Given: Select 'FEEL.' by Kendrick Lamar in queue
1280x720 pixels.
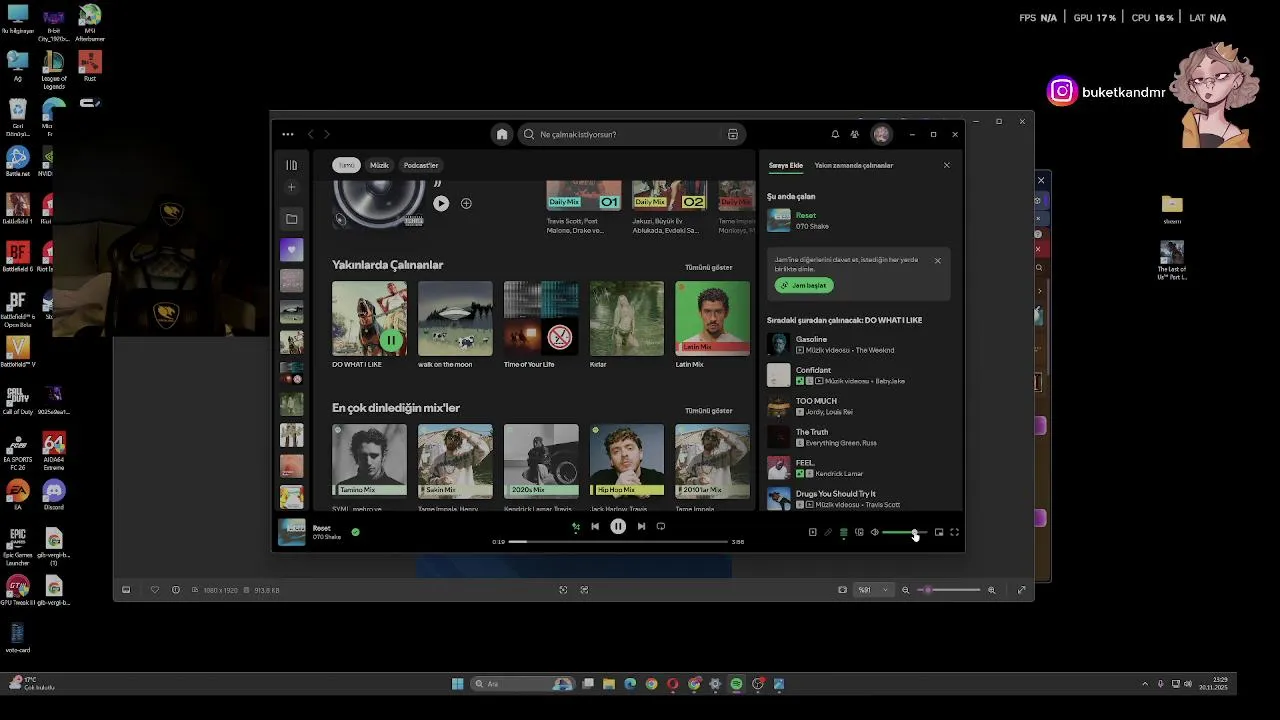Looking at the screenshot, I should (858, 468).
